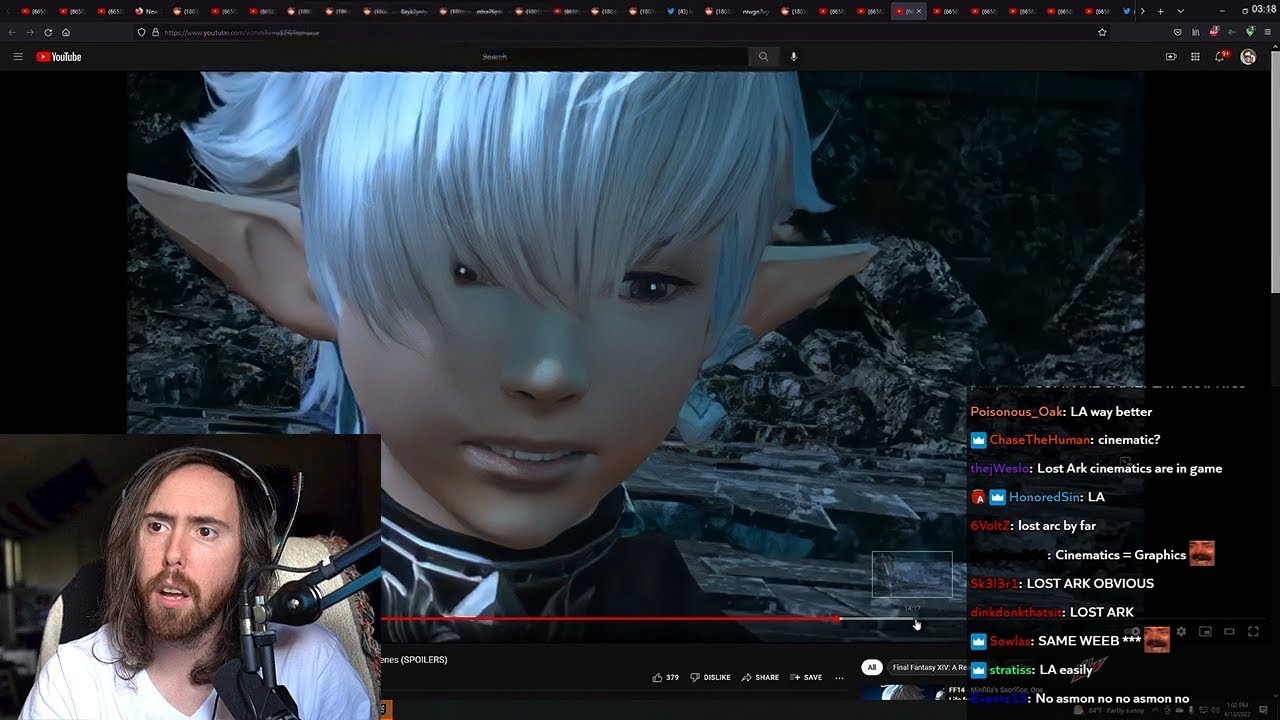Go to the browser home page icon
Image resolution: width=1280 pixels, height=720 pixels.
pyautogui.click(x=66, y=32)
